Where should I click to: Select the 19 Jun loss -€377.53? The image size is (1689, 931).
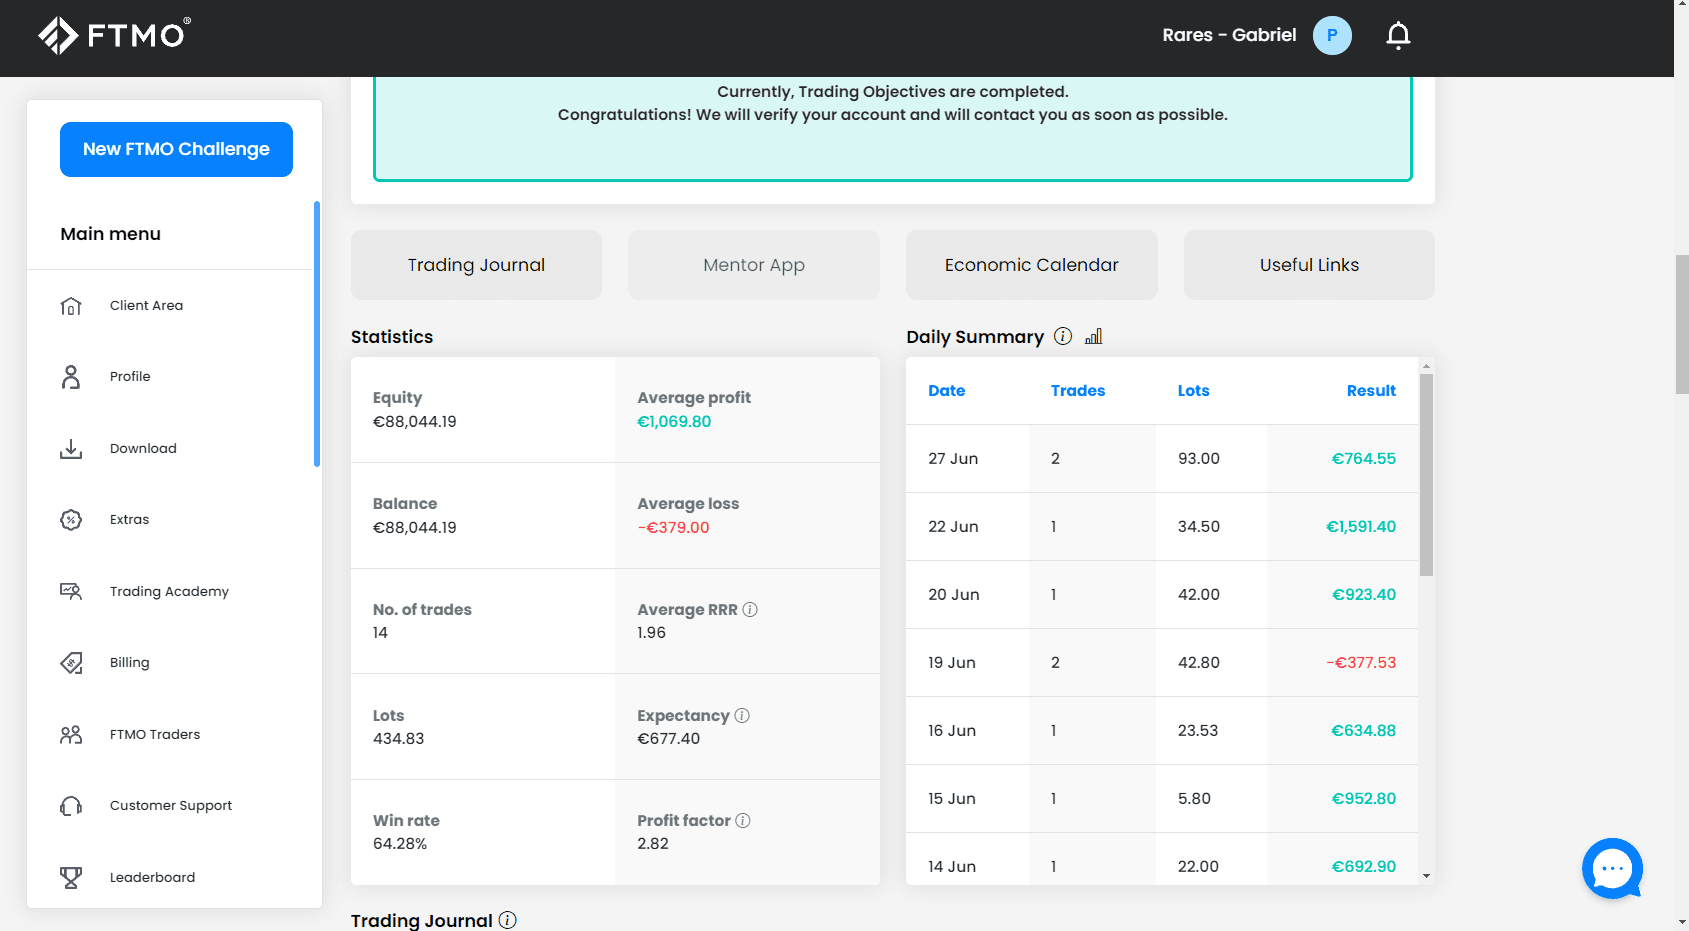1361,663
